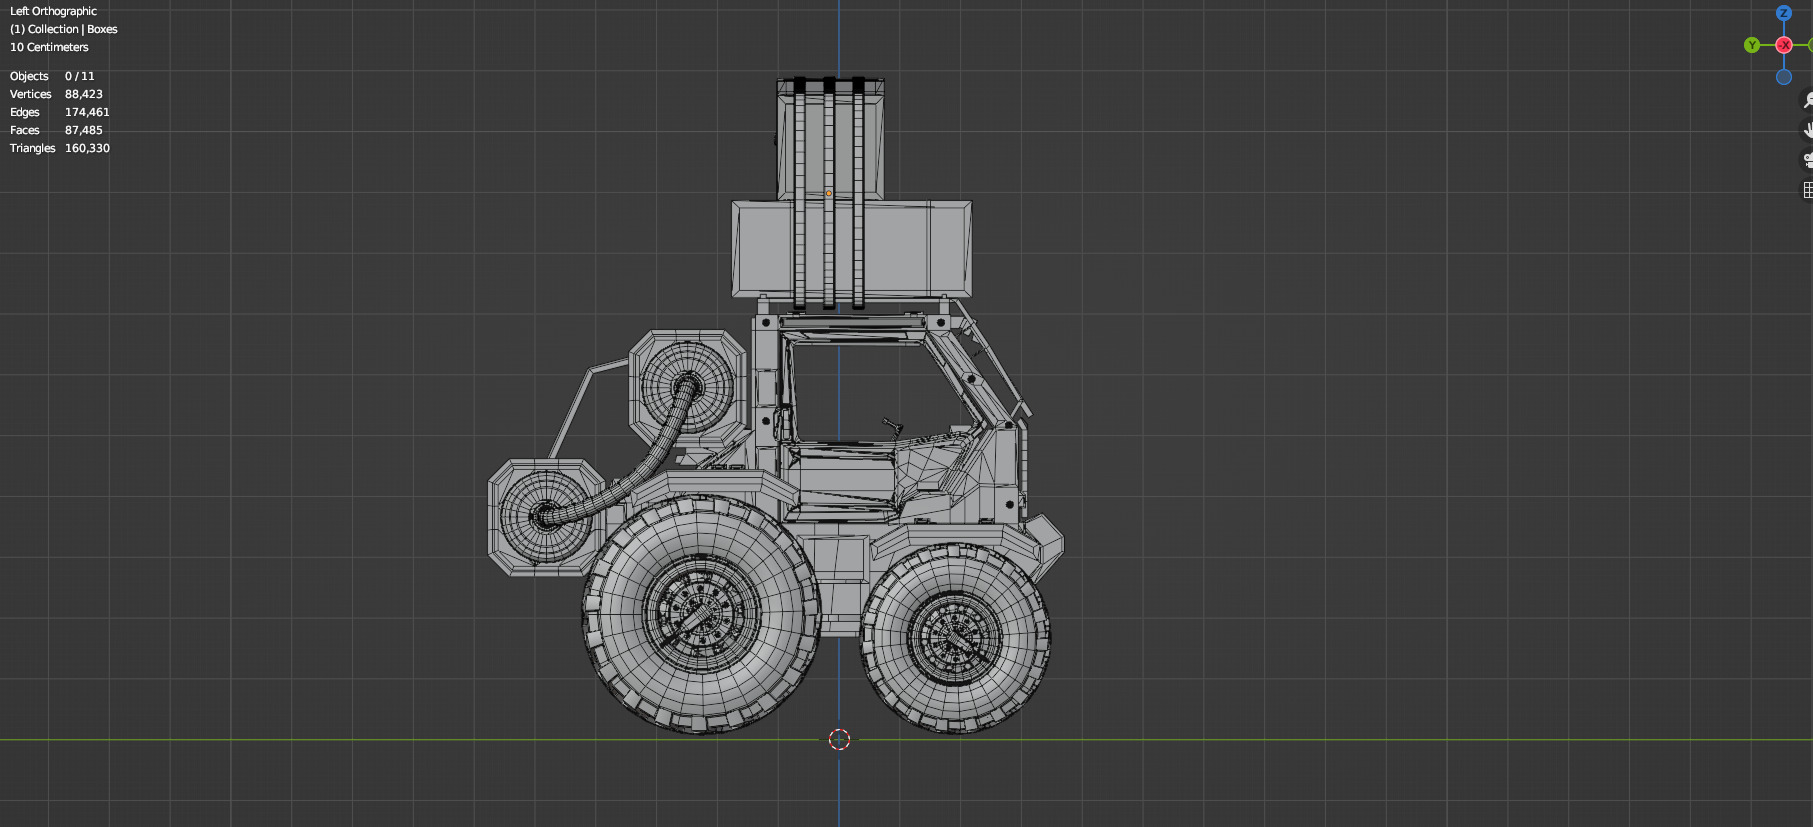The height and width of the screenshot is (827, 1813).
Task: Click the Objects '0 / 11' statistic
Action: coord(80,76)
